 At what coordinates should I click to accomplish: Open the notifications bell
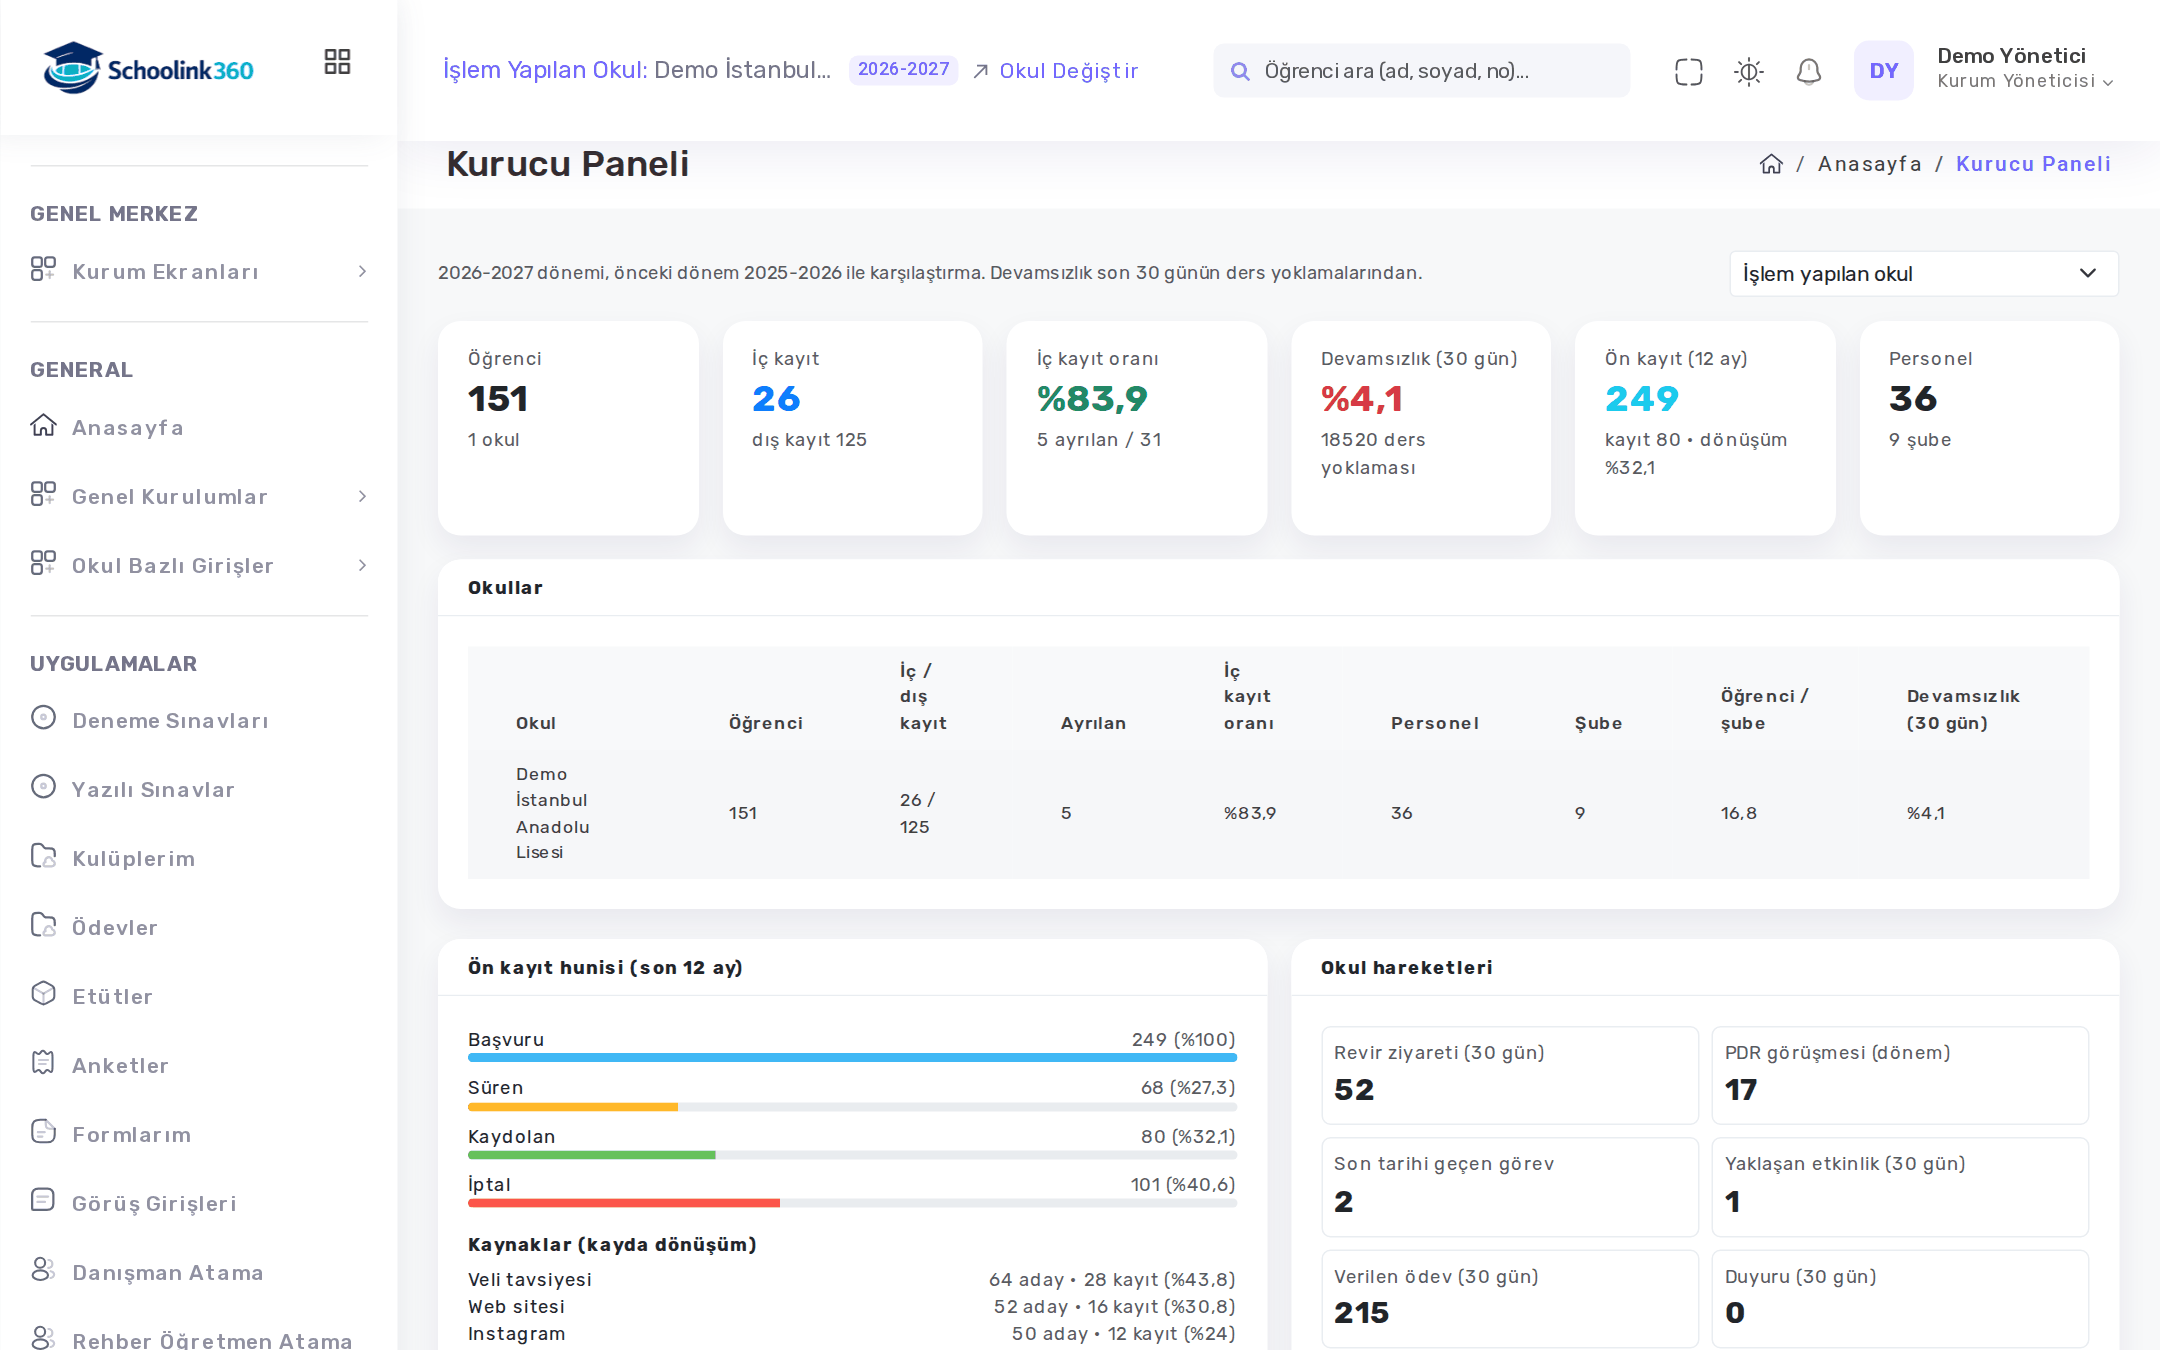pyautogui.click(x=1808, y=71)
